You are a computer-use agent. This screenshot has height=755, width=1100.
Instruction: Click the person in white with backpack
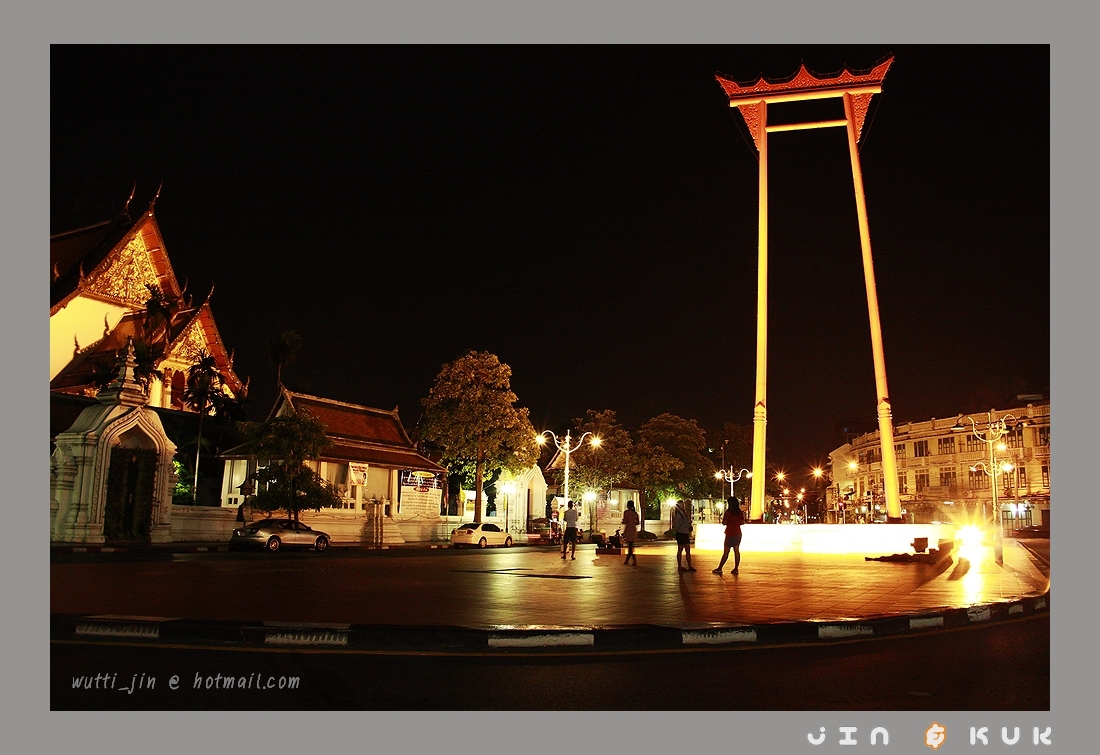[x=683, y=533]
